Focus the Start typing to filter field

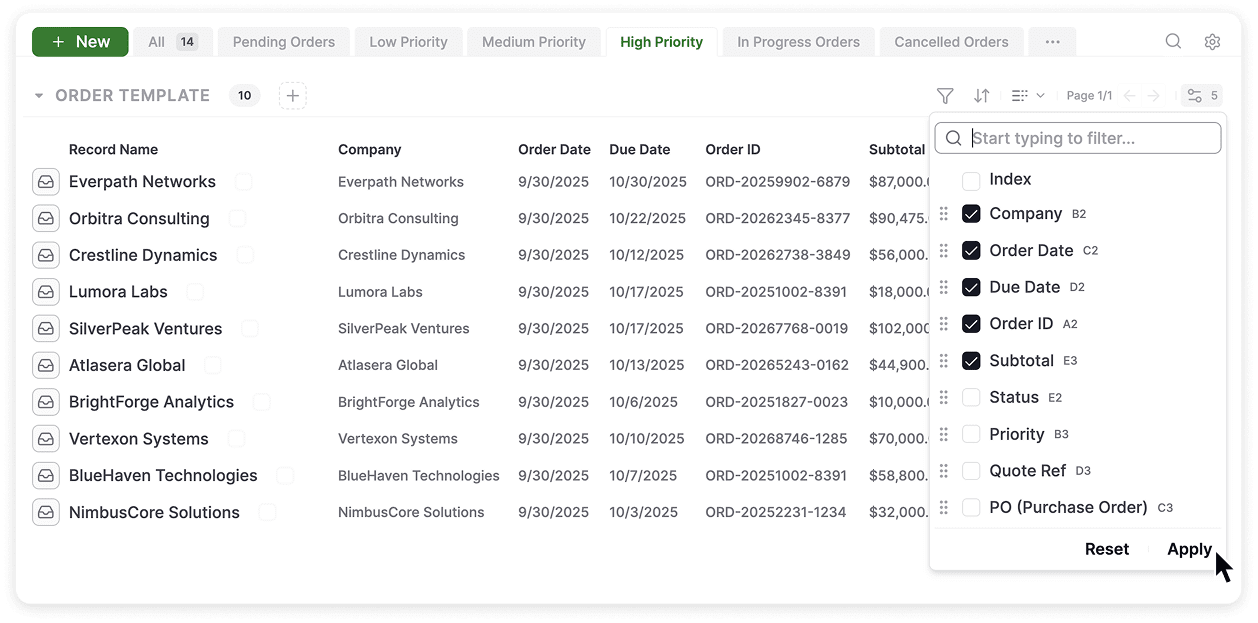pyautogui.click(x=1078, y=138)
